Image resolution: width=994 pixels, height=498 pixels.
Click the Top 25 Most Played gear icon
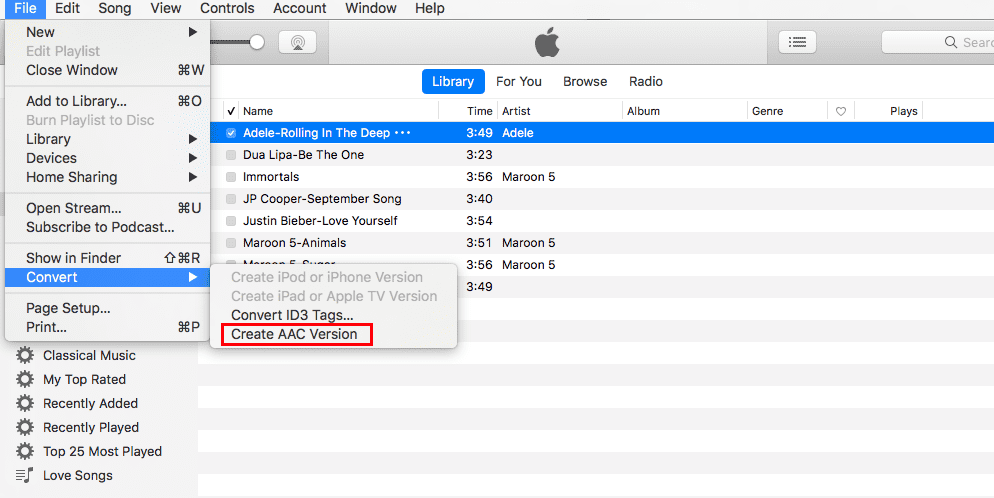pos(25,452)
